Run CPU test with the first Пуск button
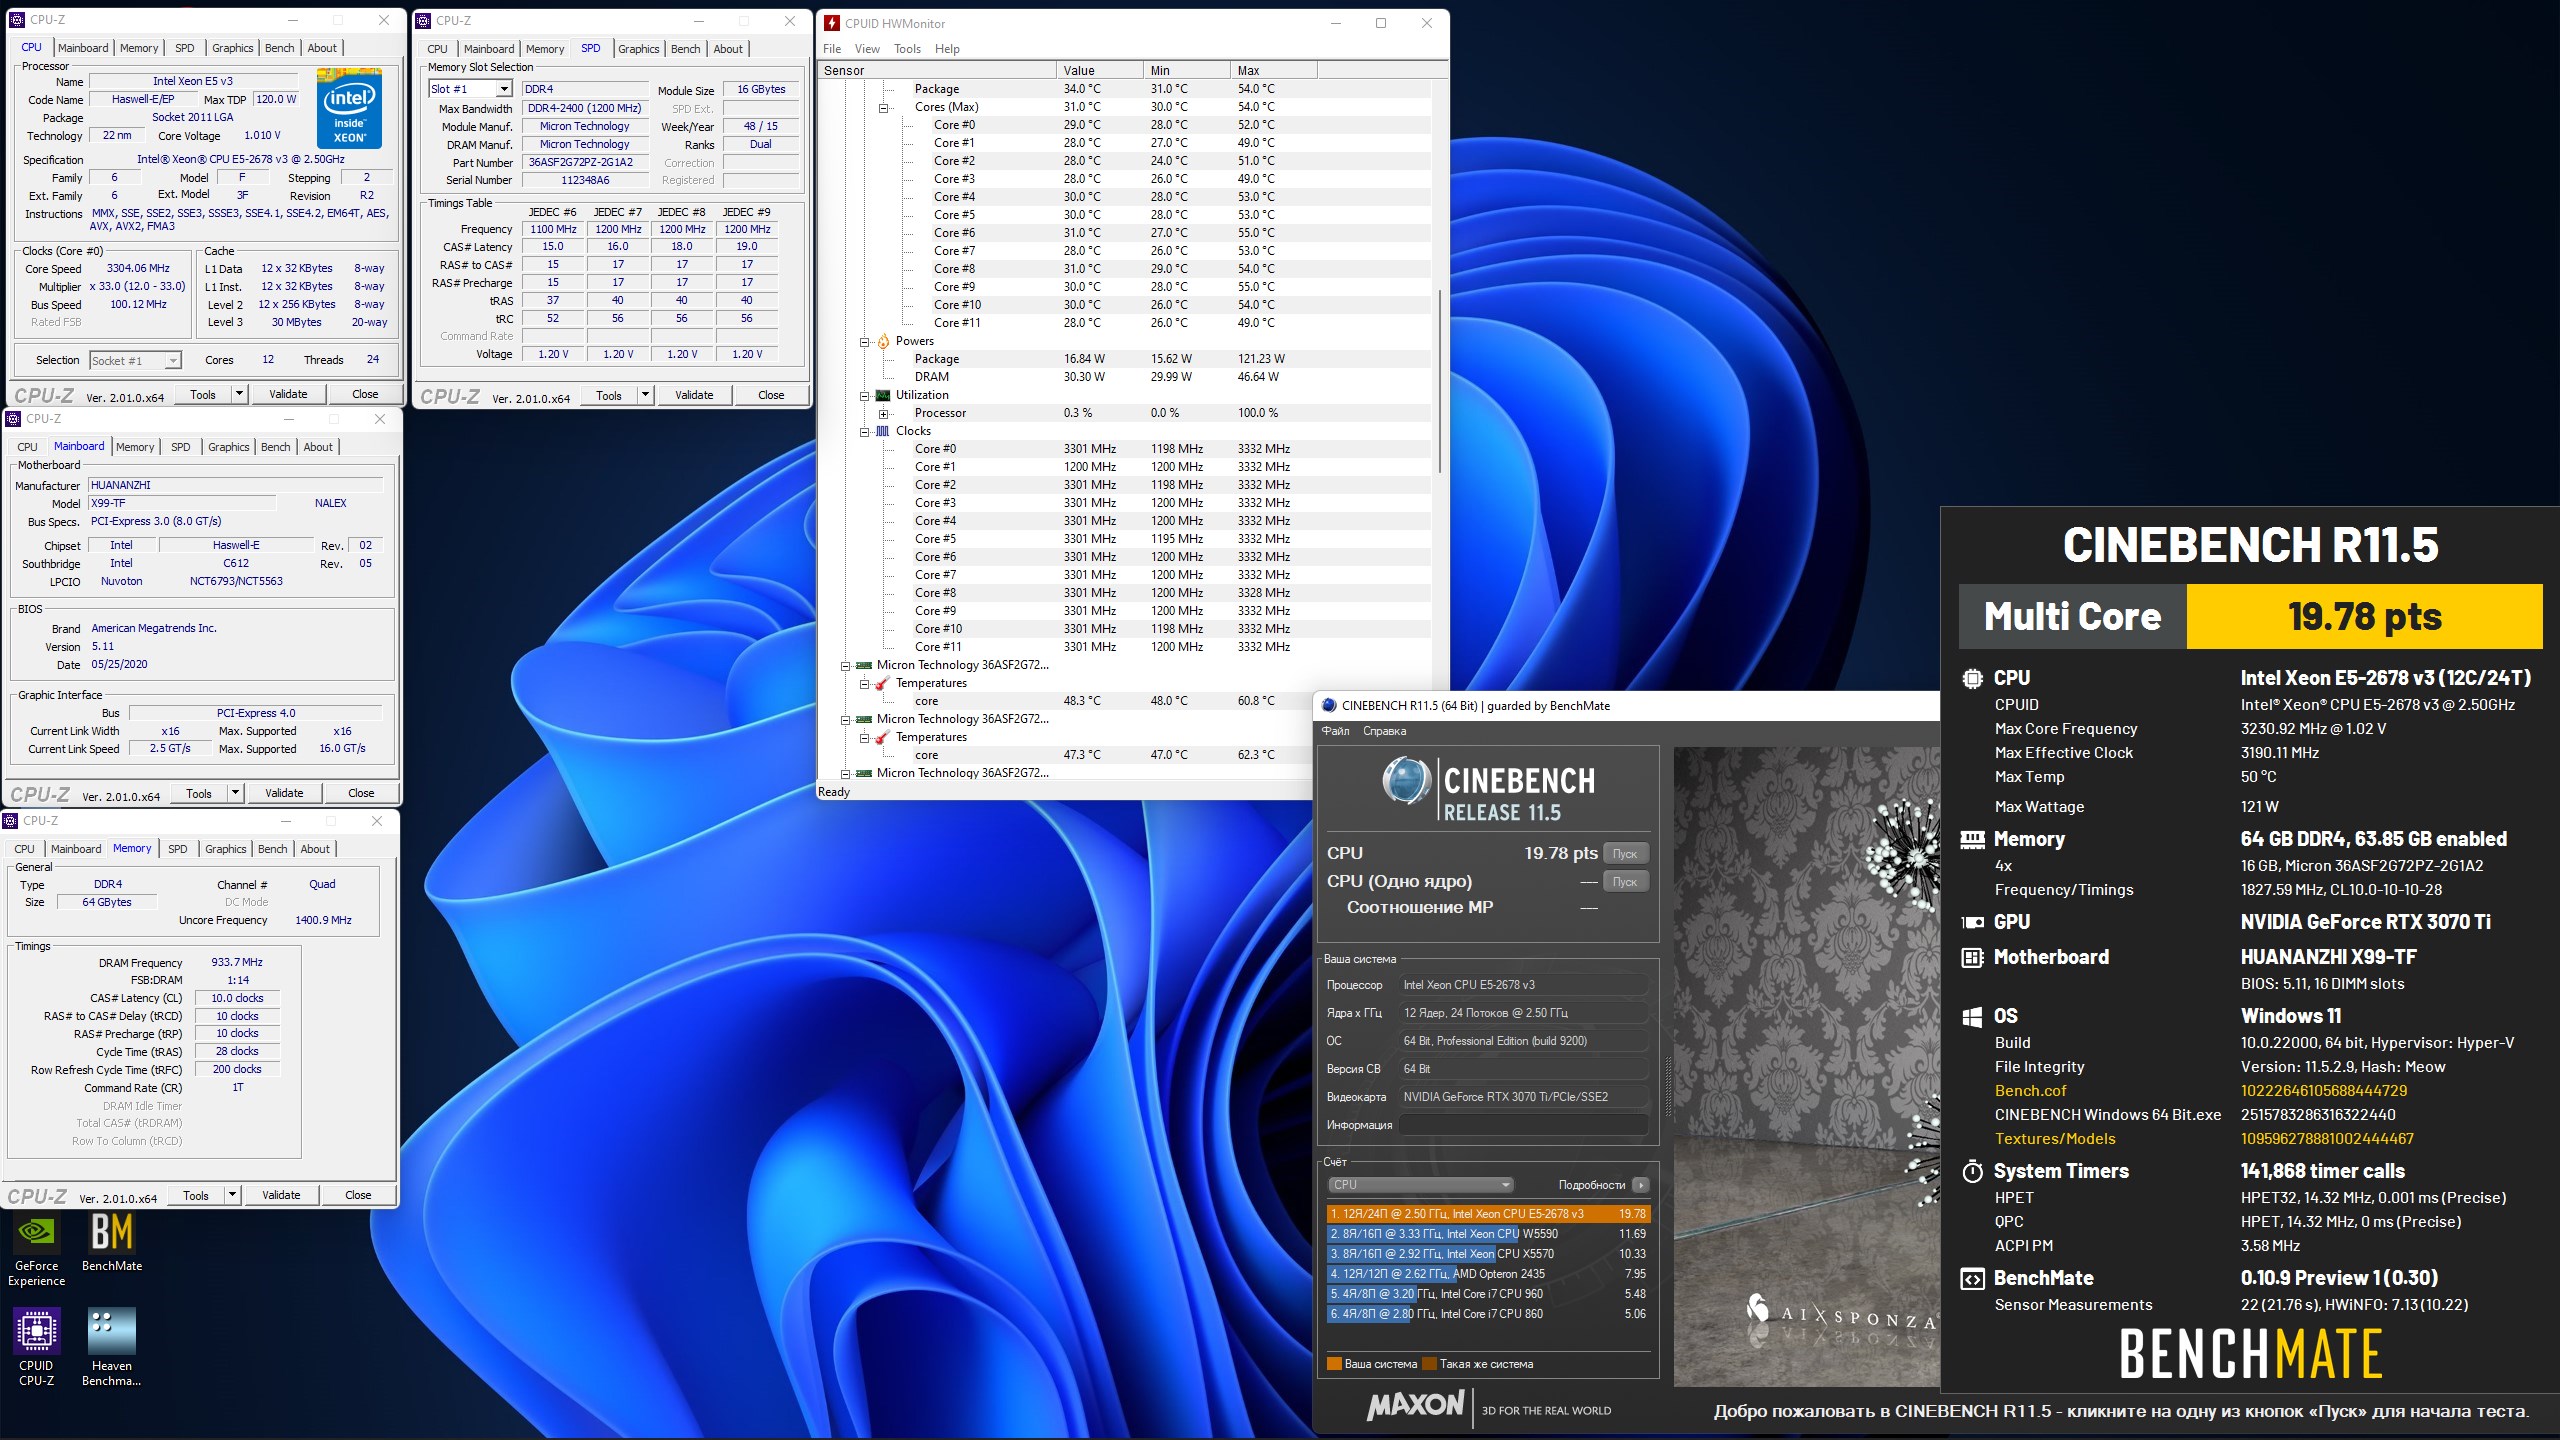This screenshot has width=2560, height=1440. [x=1625, y=853]
